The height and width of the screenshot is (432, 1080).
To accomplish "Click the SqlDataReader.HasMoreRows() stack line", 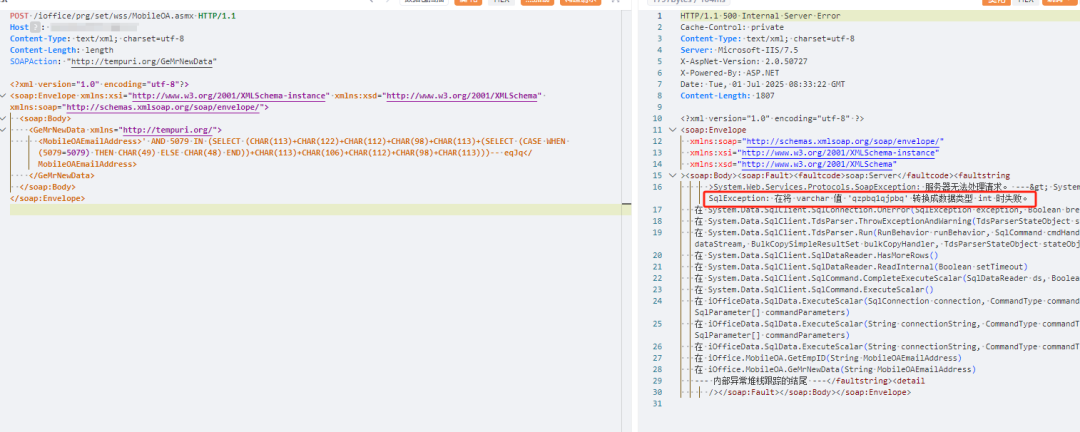I will click(x=816, y=255).
